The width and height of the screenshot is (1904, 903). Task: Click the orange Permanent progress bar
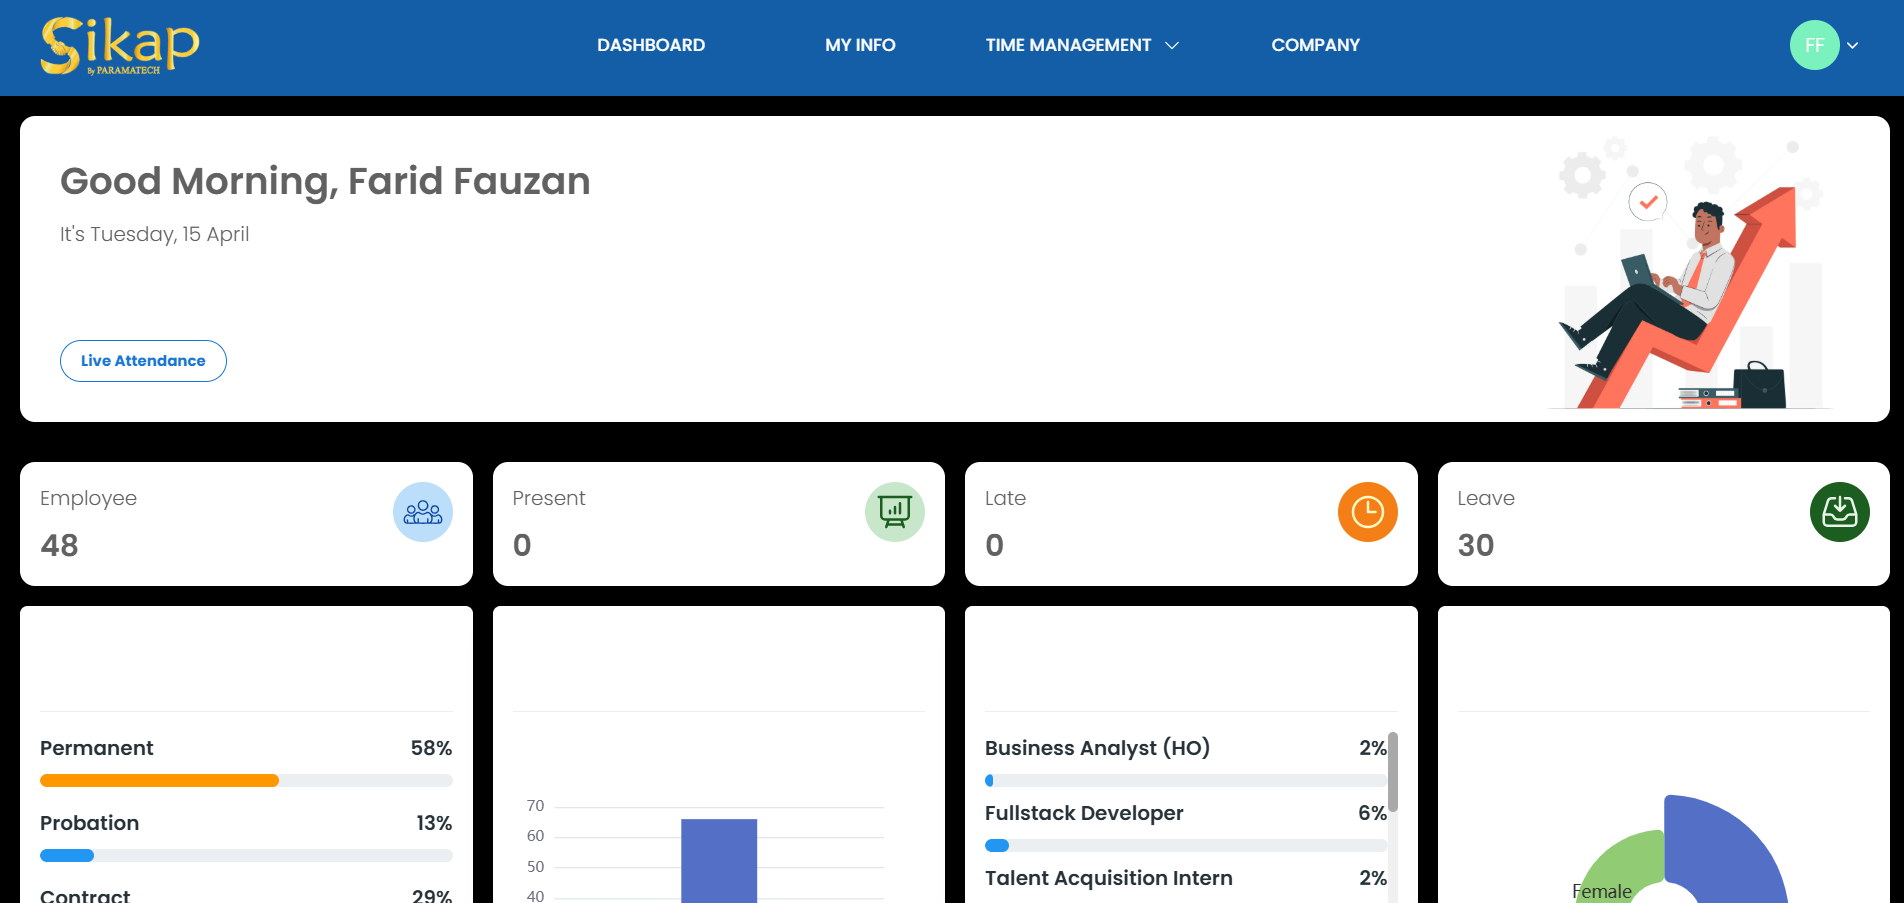point(159,781)
